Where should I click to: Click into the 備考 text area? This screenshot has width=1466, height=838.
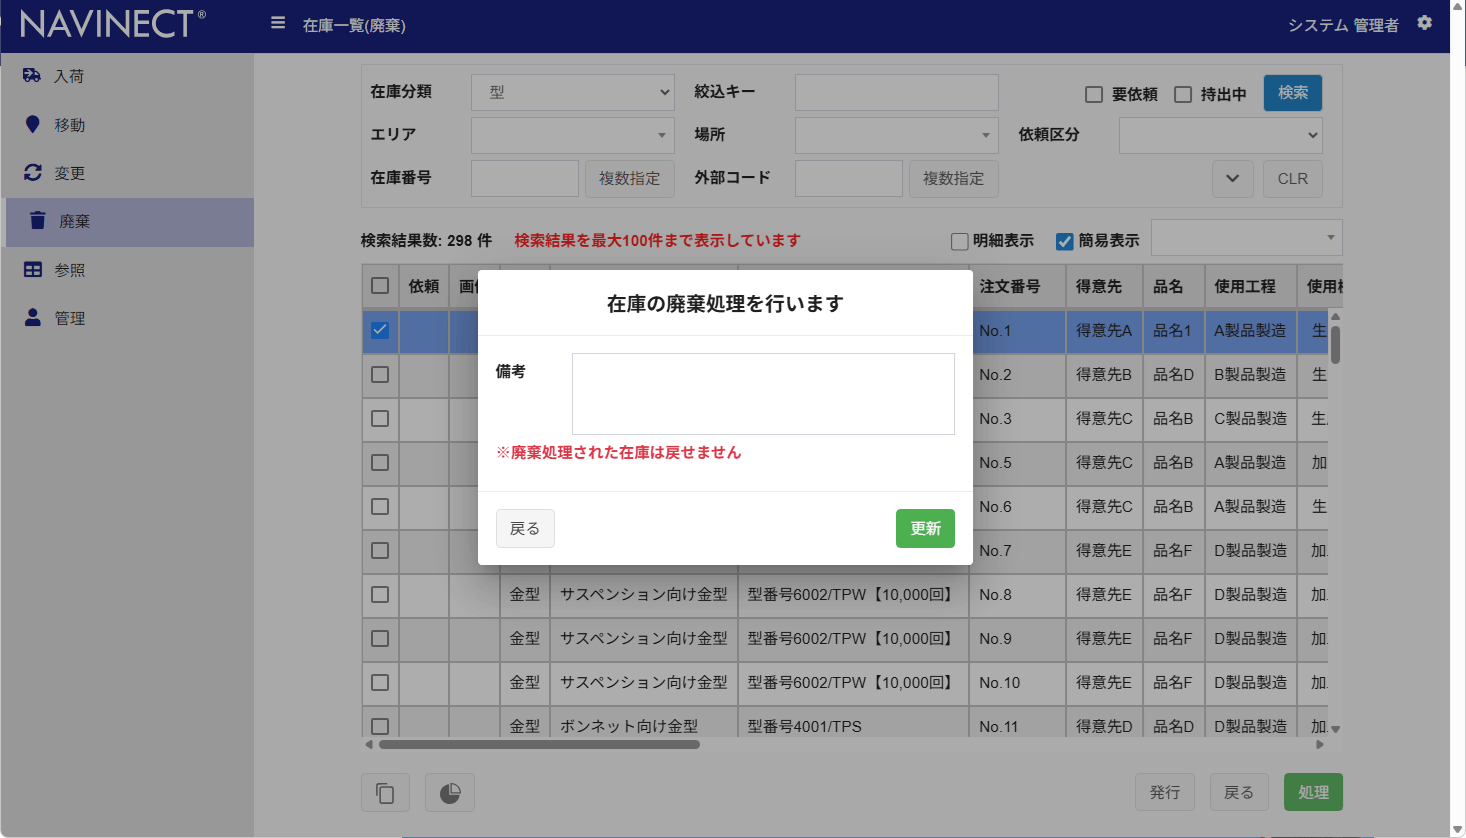tap(763, 393)
